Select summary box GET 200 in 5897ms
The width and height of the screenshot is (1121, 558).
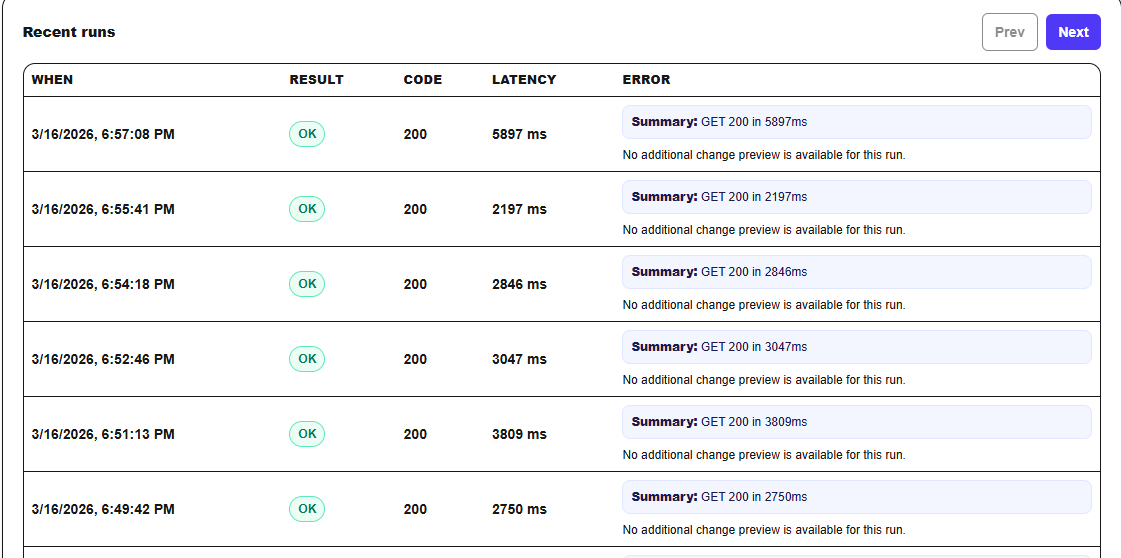(856, 122)
